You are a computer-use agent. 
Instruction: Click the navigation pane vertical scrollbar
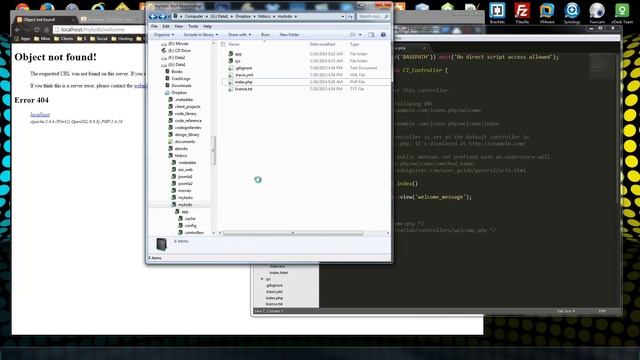[213, 150]
